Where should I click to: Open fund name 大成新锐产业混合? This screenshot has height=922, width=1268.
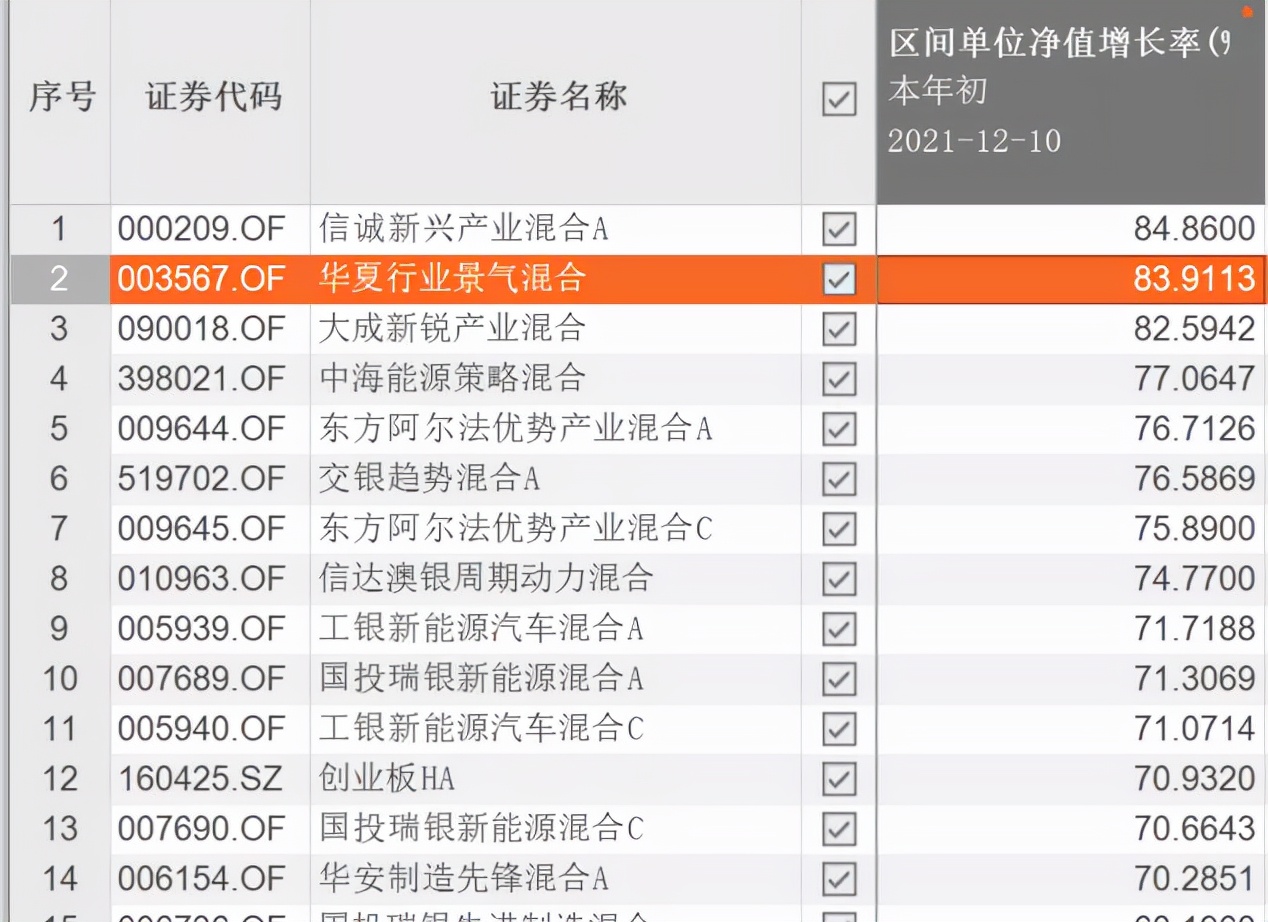452,329
